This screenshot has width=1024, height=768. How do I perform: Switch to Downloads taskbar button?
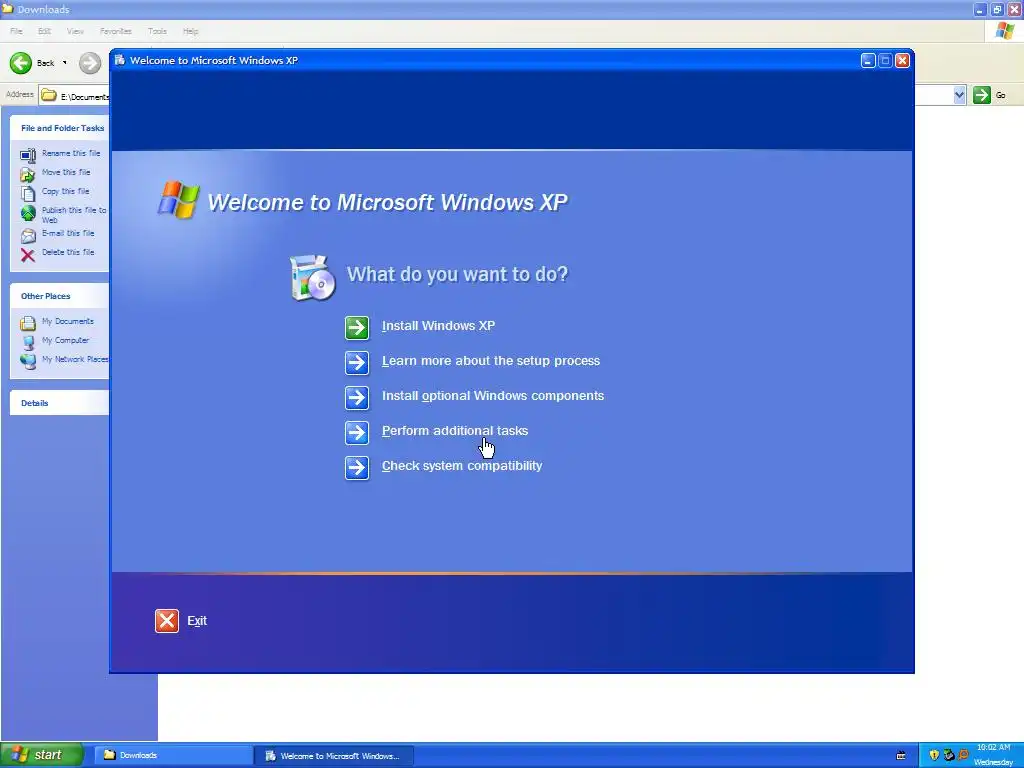pos(172,755)
